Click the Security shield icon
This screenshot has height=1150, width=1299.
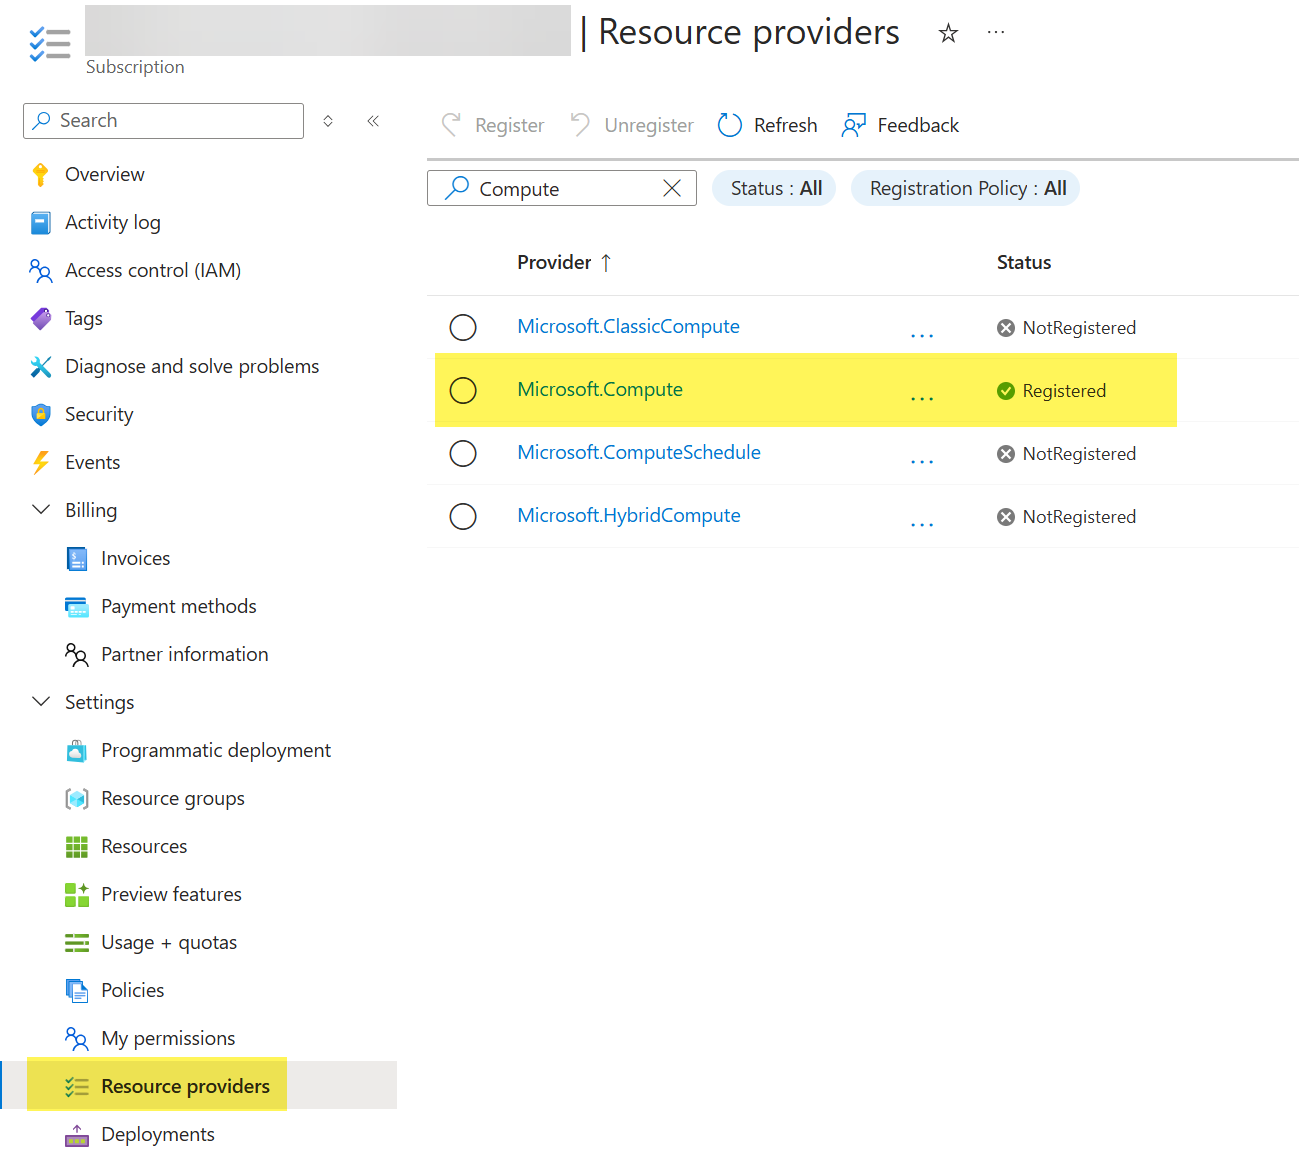coord(41,415)
